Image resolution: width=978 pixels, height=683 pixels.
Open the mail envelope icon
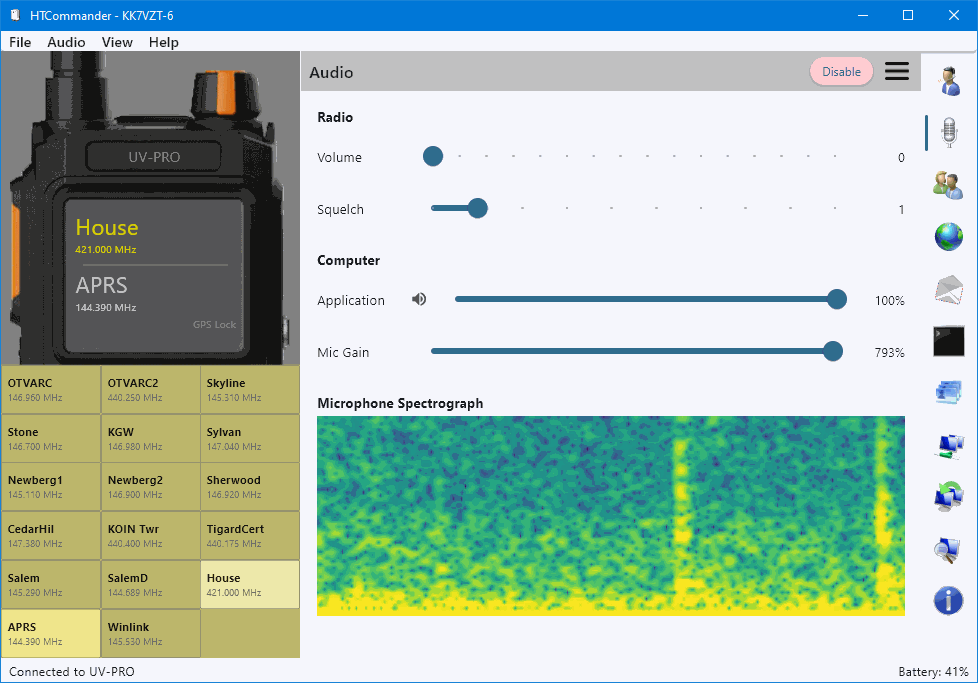coord(949,289)
